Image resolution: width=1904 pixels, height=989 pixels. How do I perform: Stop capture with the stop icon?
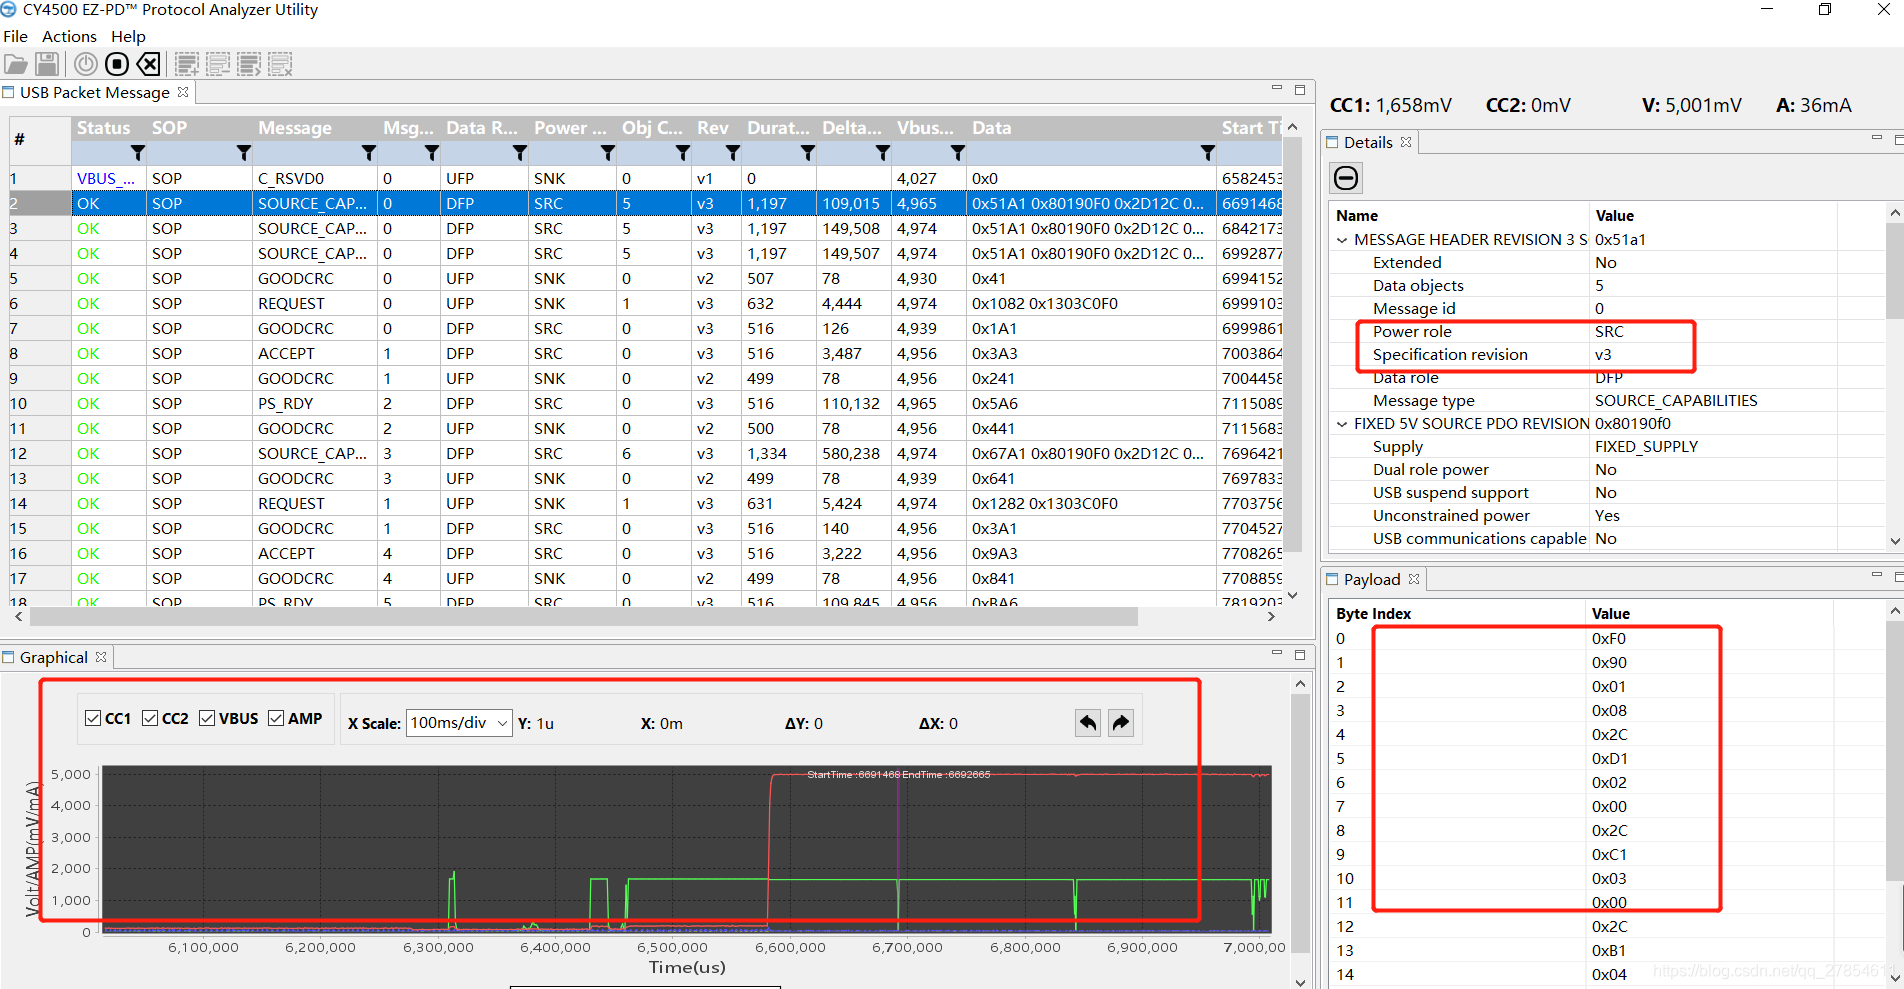pyautogui.click(x=117, y=65)
